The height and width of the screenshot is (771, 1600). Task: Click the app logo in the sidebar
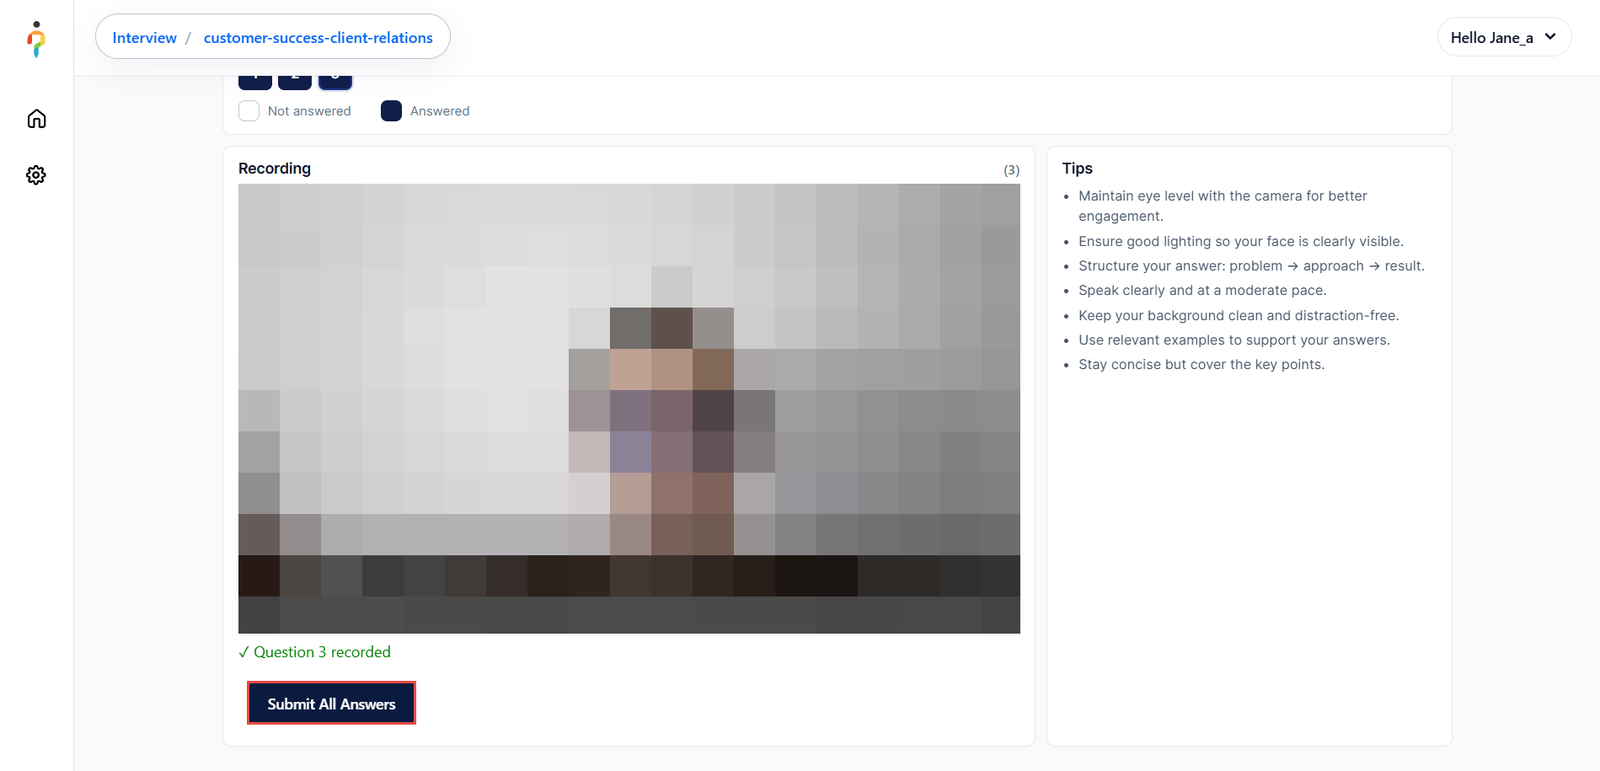[x=36, y=39]
